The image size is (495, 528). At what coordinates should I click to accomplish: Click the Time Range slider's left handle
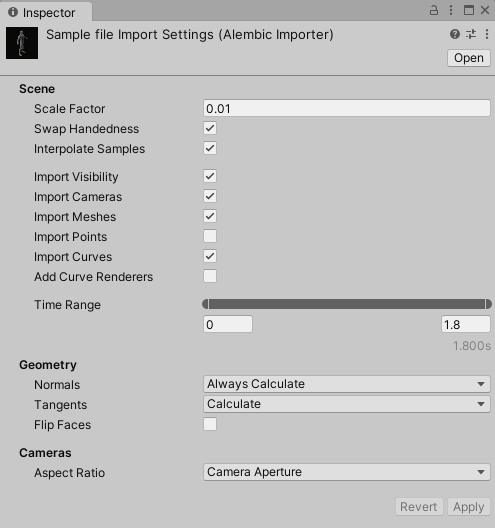pos(205,304)
